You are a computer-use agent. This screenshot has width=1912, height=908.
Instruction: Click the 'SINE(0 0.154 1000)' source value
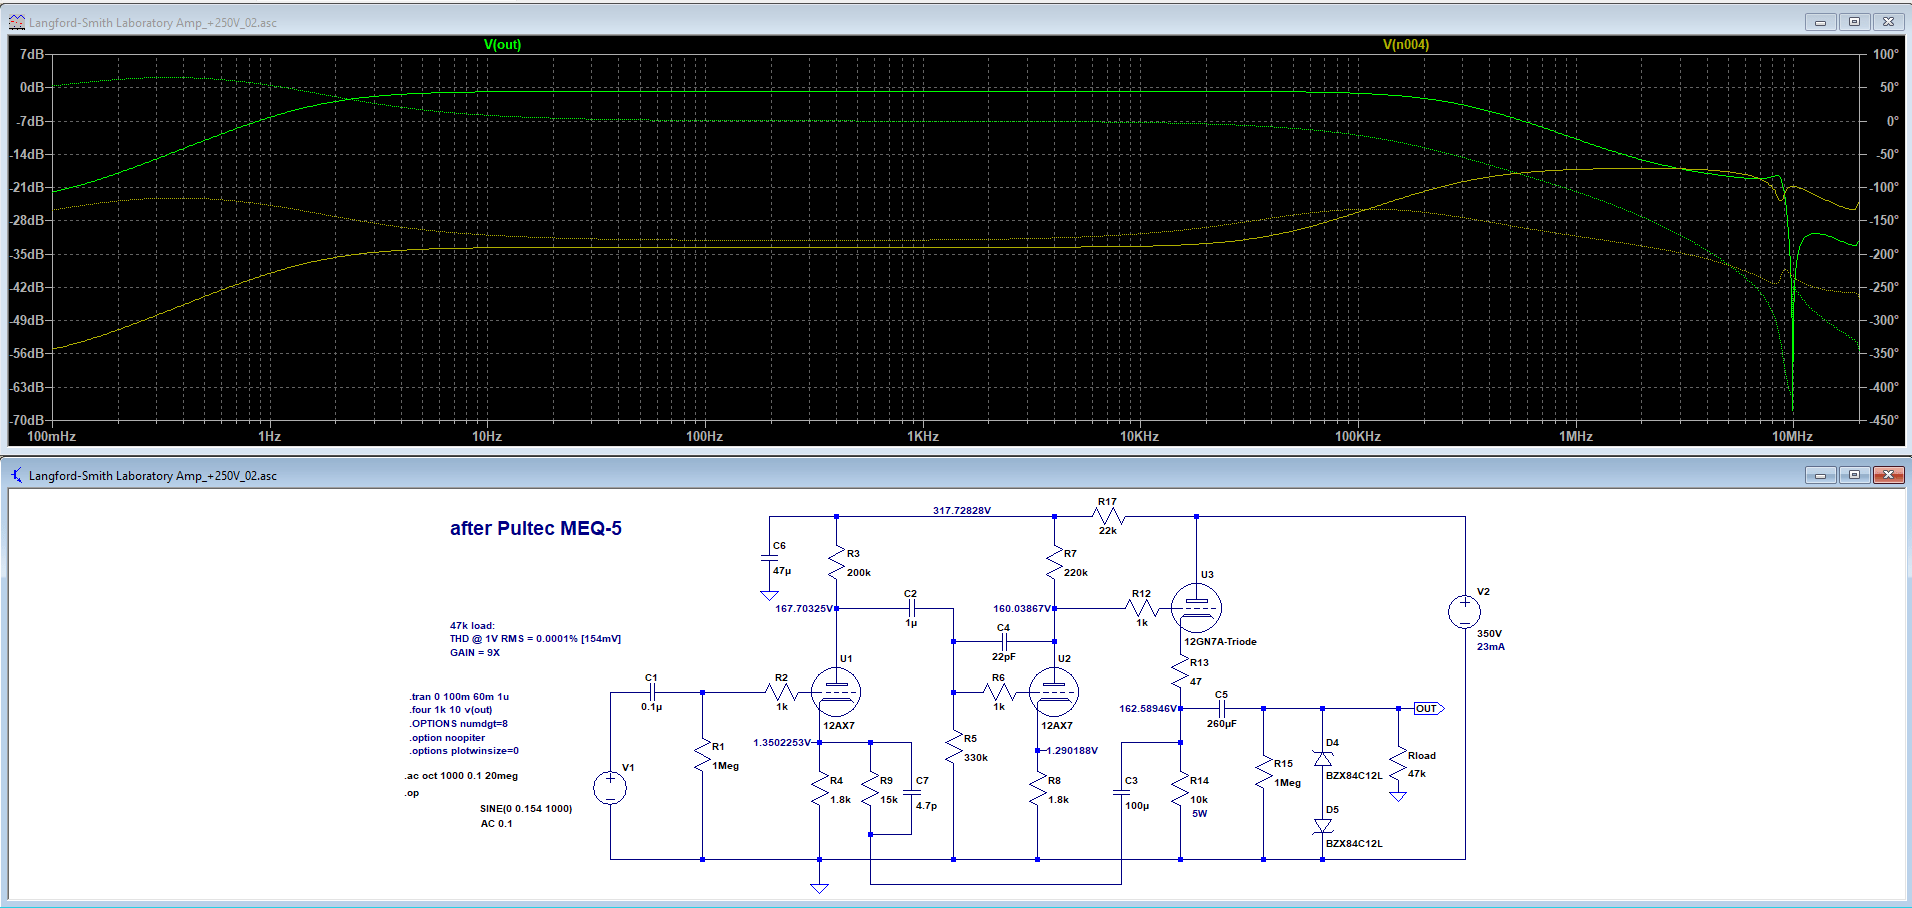pos(526,809)
